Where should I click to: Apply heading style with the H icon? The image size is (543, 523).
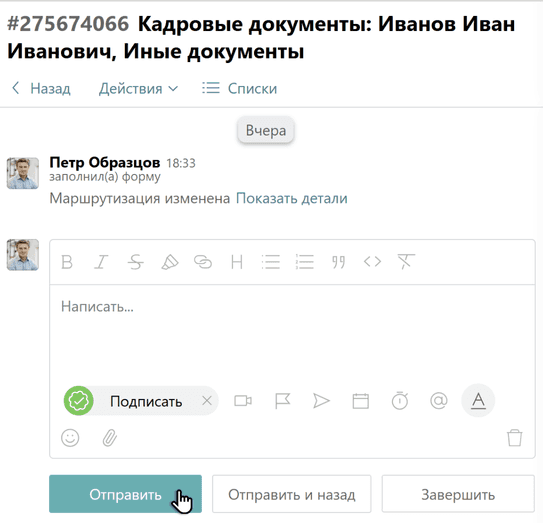tap(237, 262)
